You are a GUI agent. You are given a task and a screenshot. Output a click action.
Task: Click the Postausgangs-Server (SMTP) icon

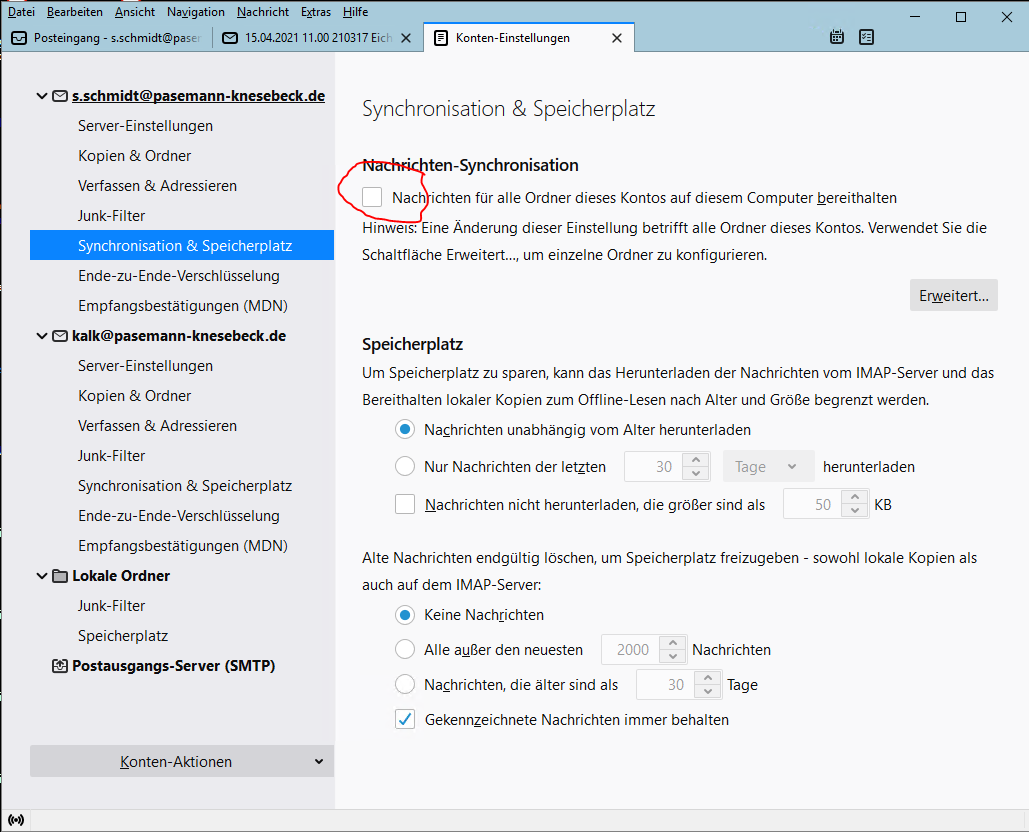(59, 666)
